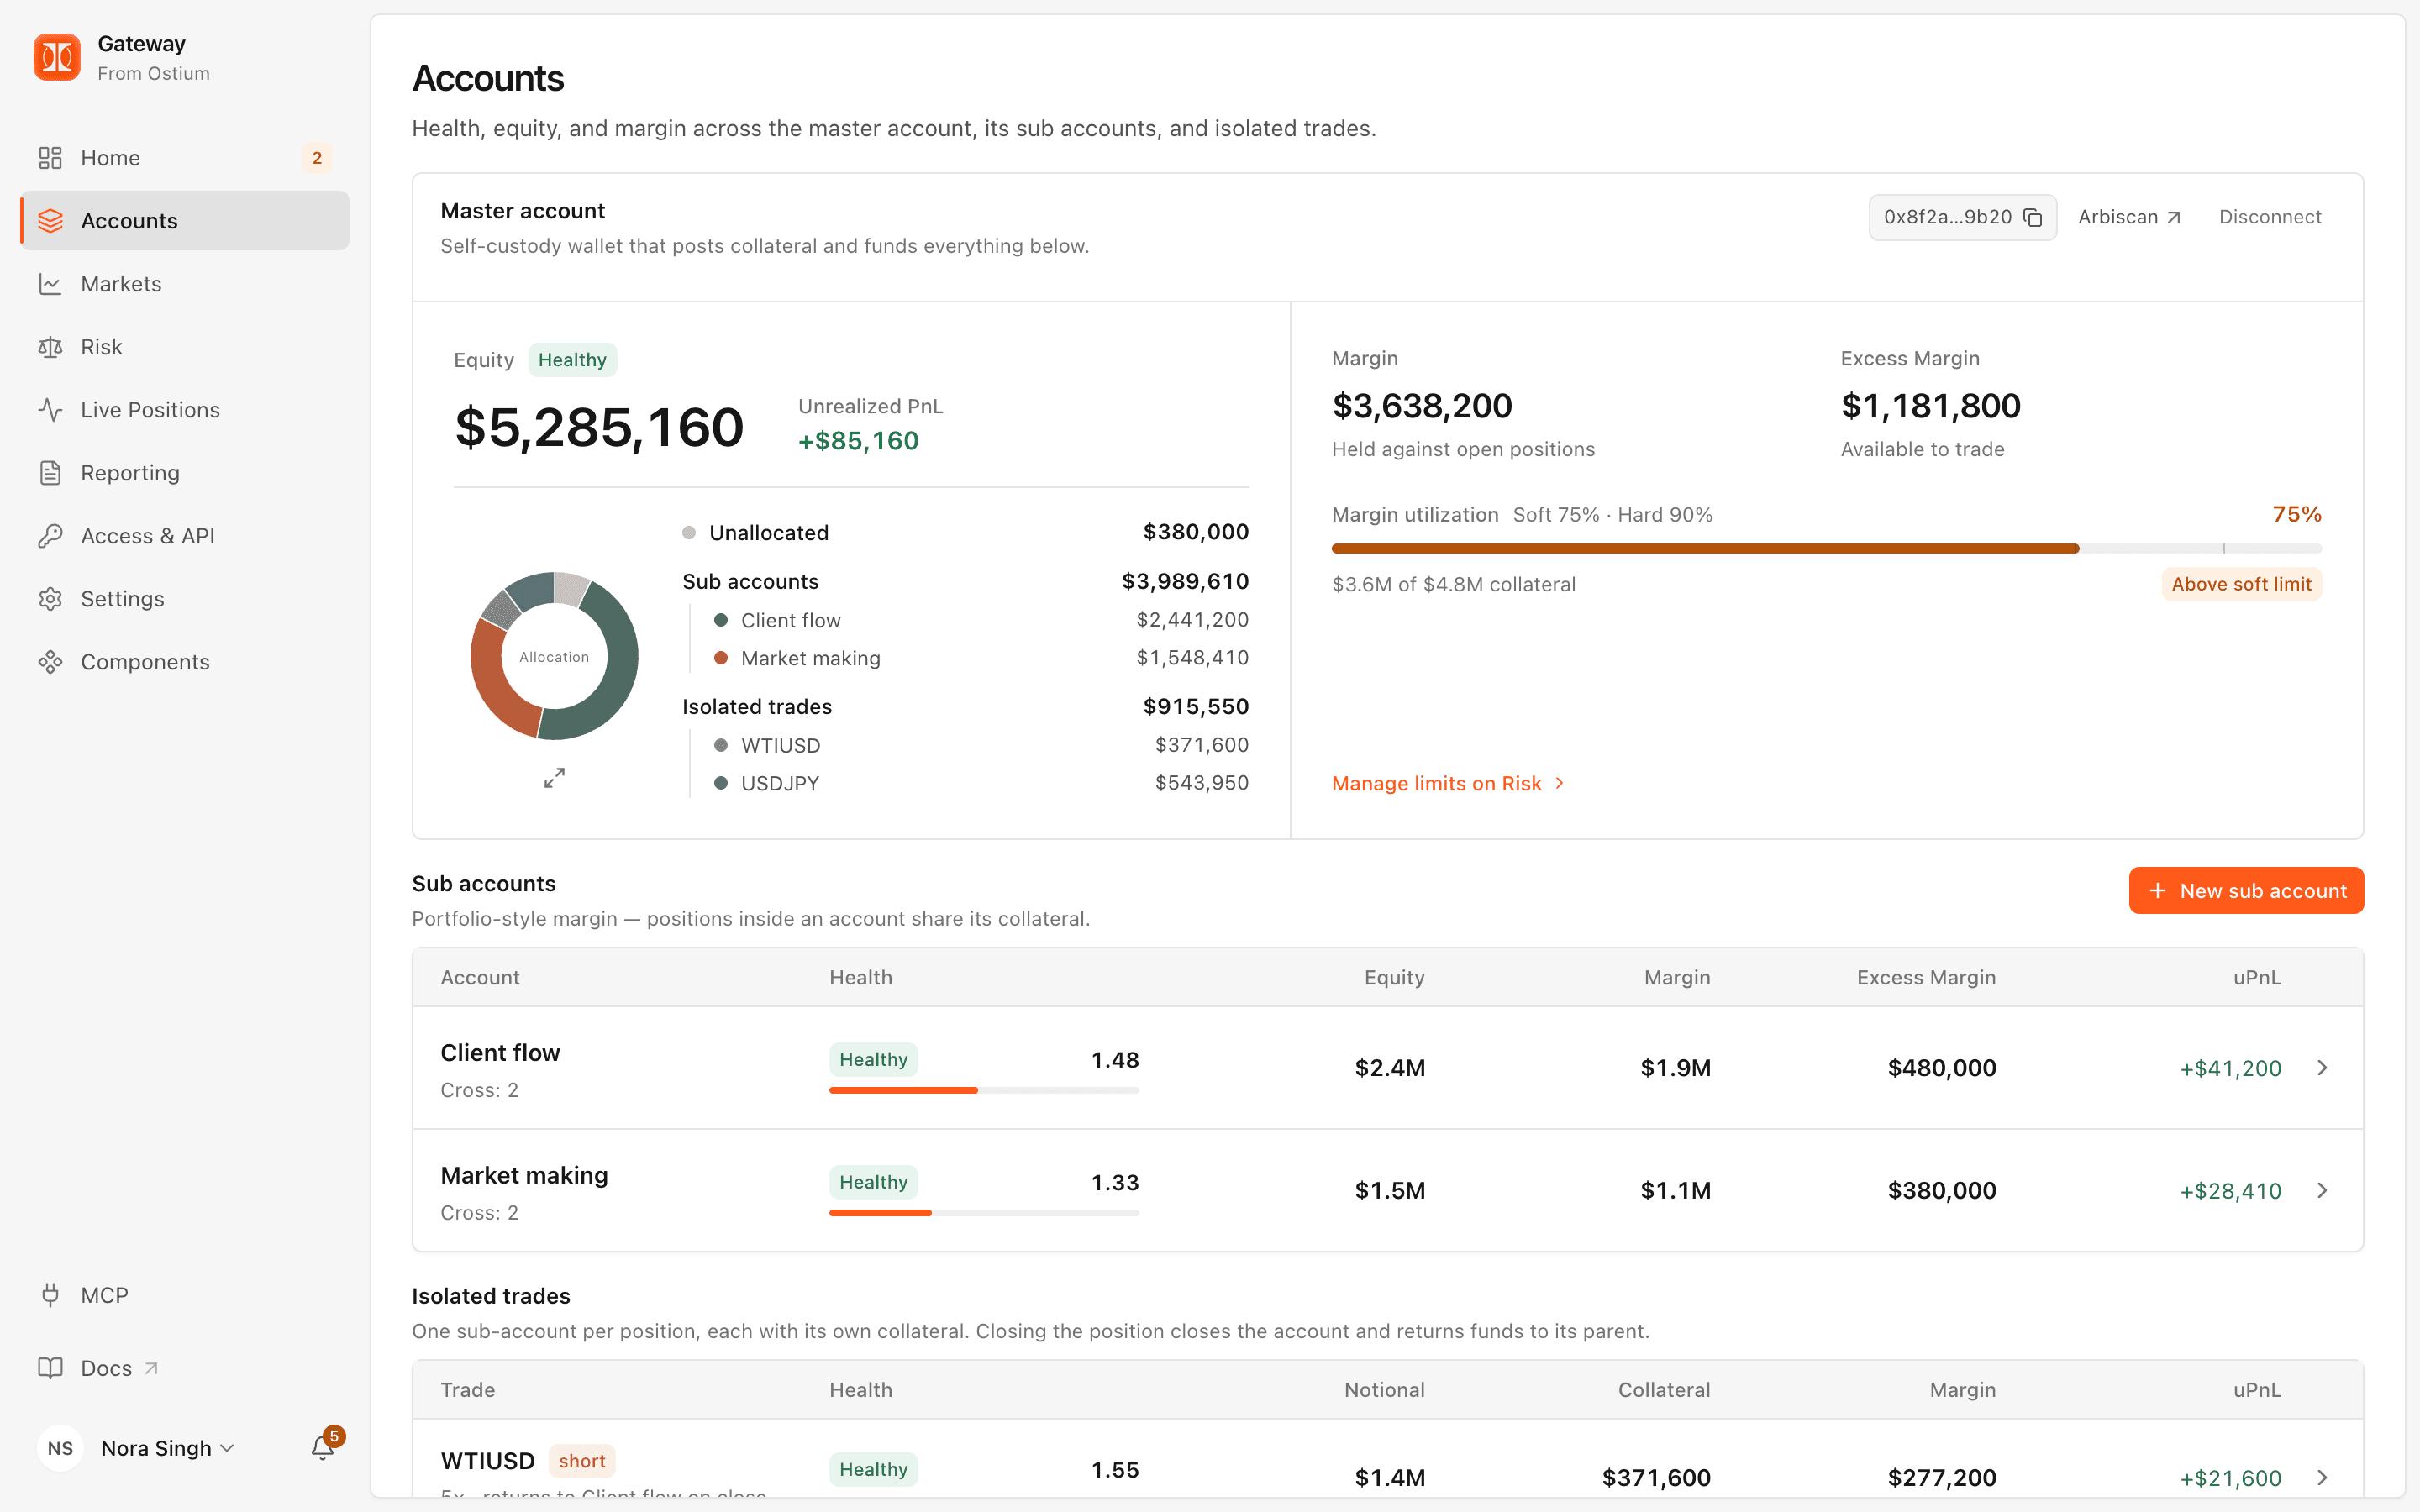The image size is (2420, 1512).
Task: Click the Client flow health bar
Action: click(984, 1090)
